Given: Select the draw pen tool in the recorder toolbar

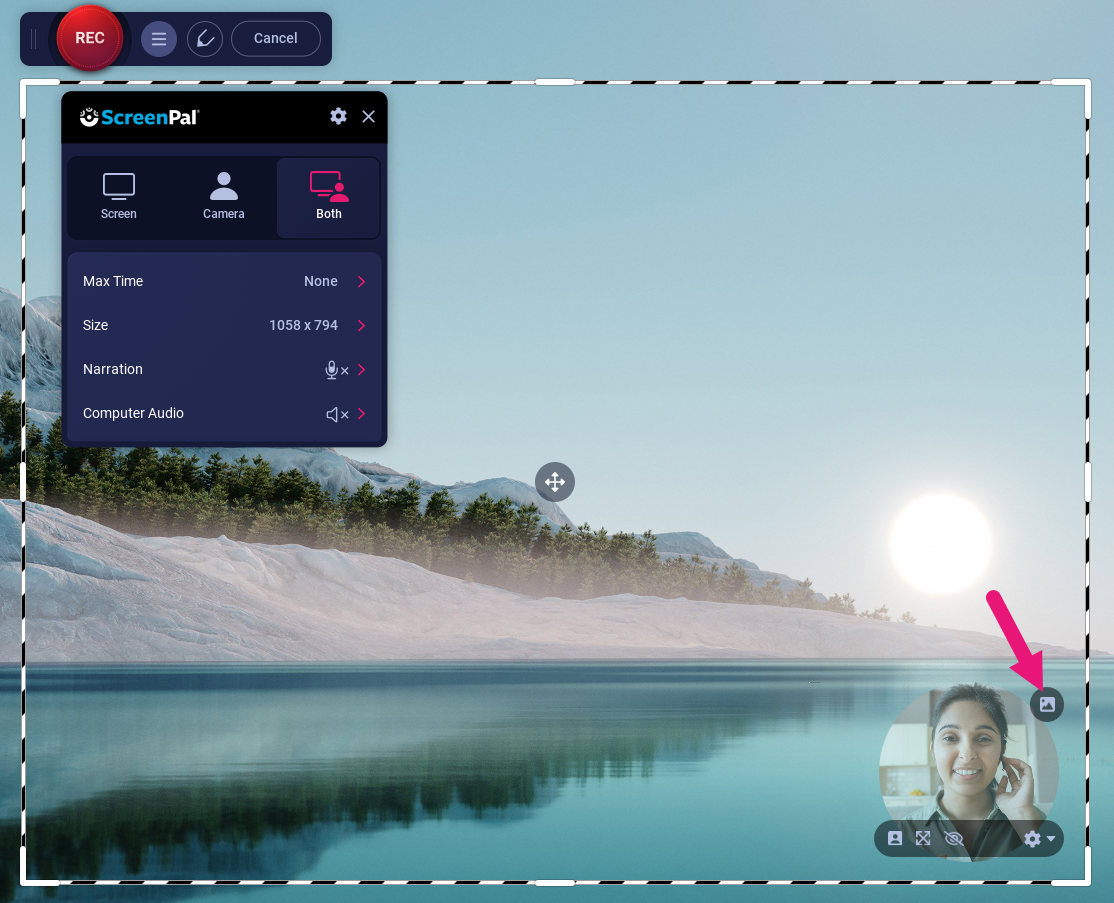Looking at the screenshot, I should point(205,39).
